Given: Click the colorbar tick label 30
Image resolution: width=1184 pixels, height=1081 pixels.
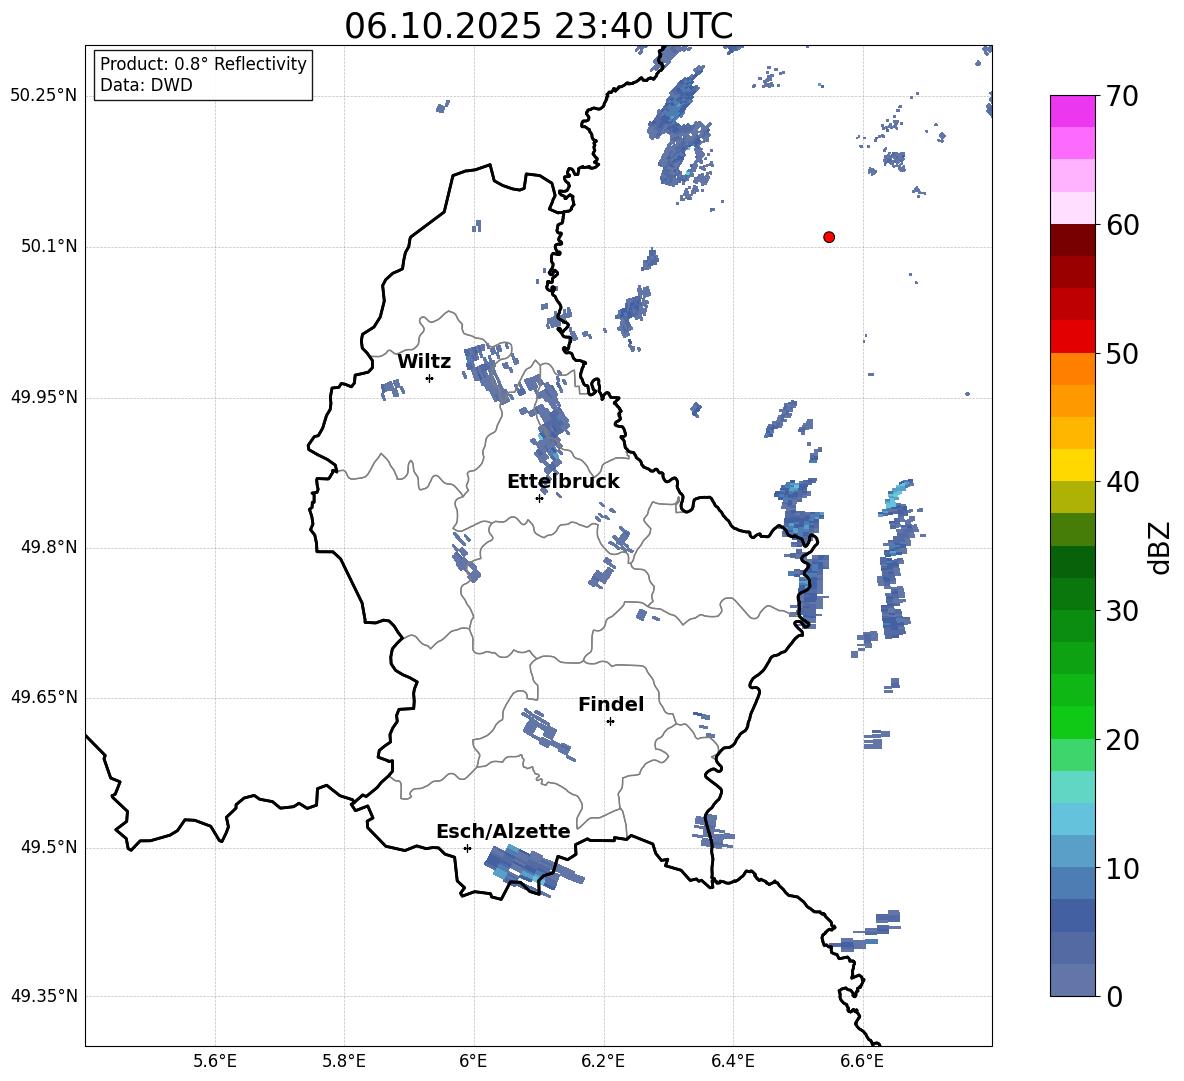Looking at the screenshot, I should 1123,611.
